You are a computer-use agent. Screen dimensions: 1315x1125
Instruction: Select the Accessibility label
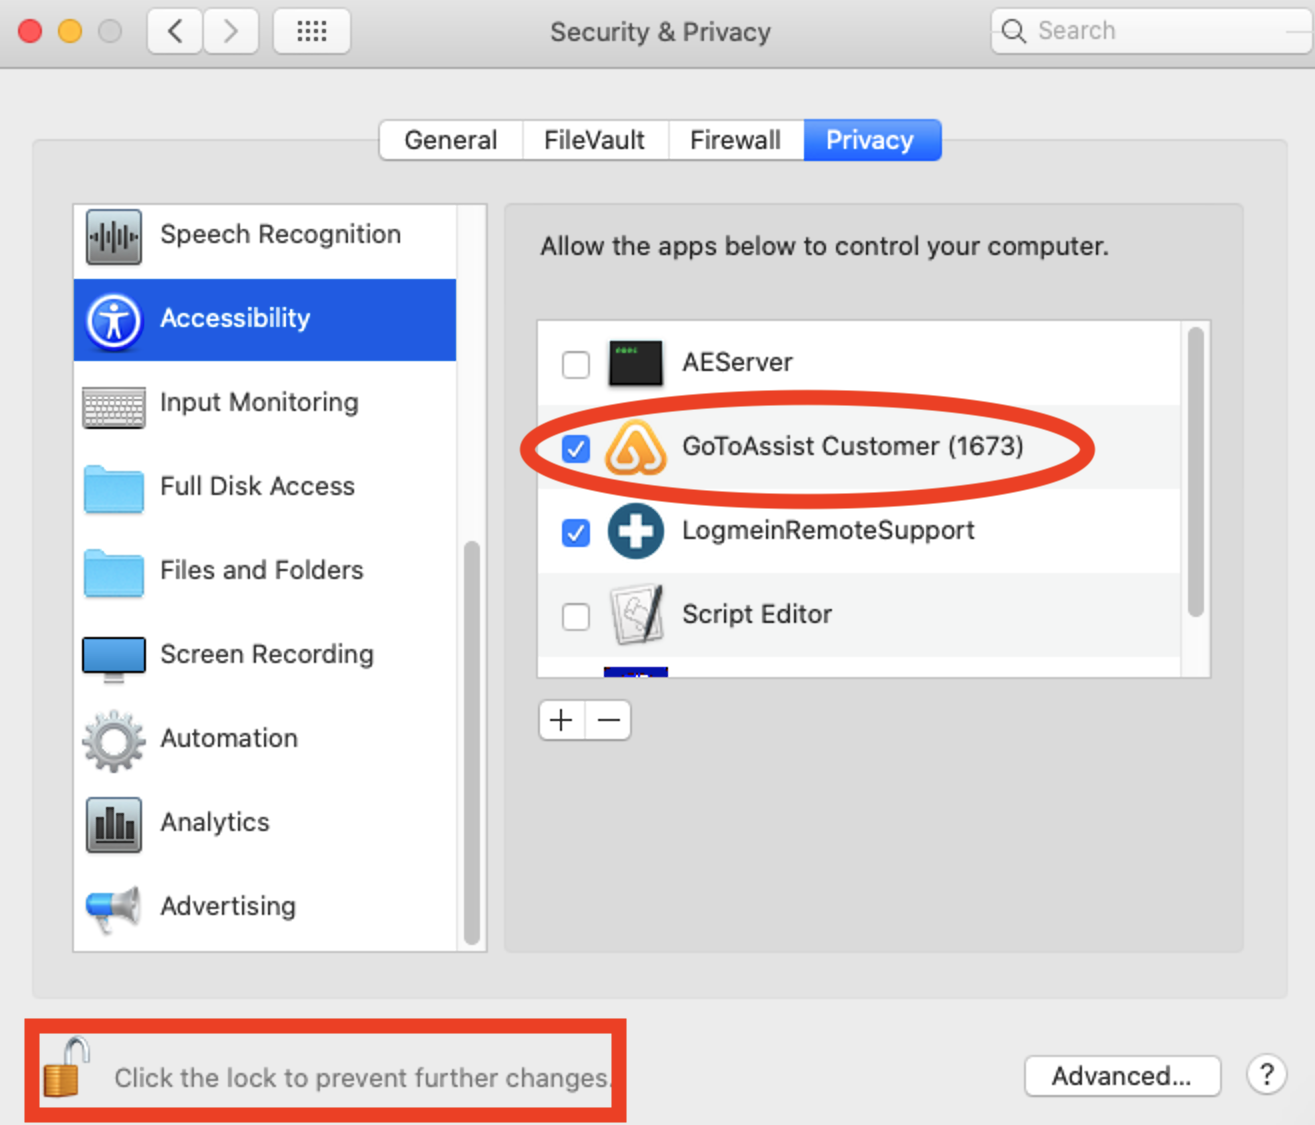click(235, 318)
